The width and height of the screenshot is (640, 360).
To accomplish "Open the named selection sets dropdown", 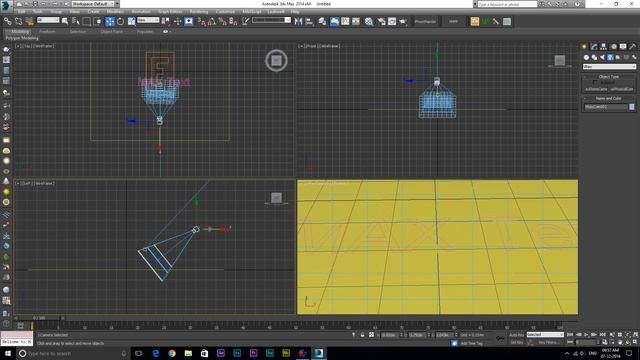I will click(271, 20).
